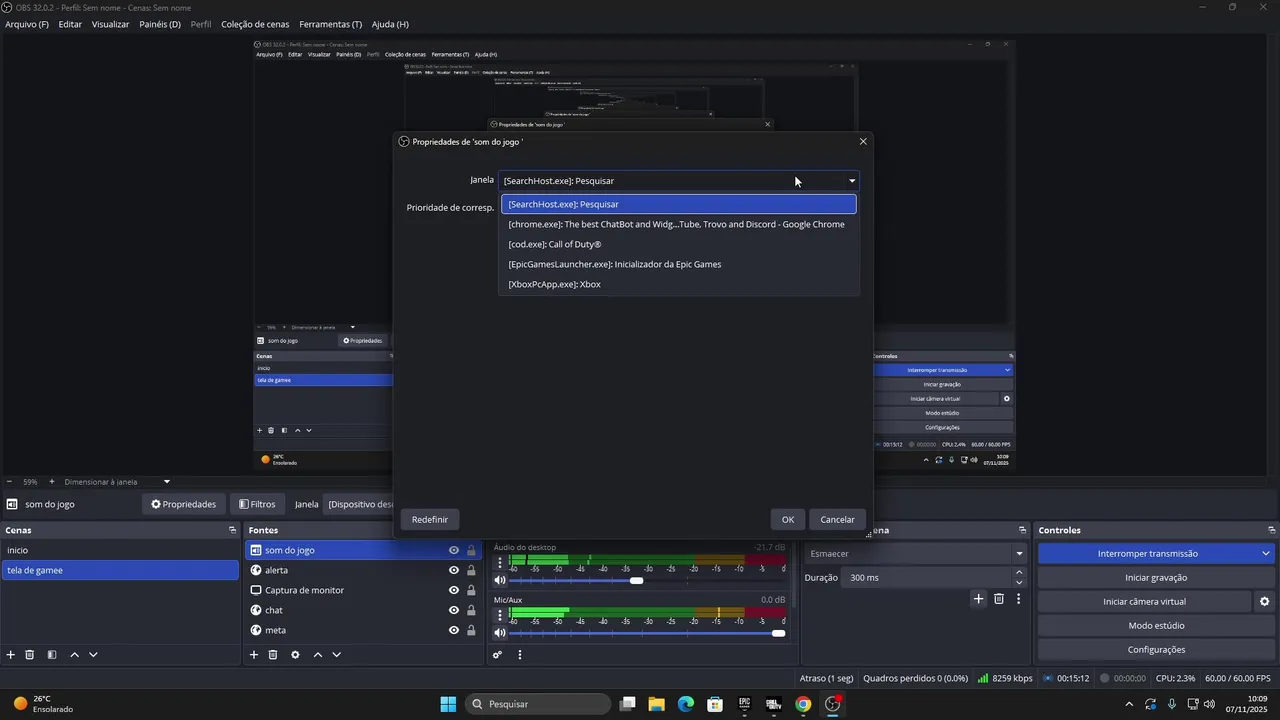Viewport: 1280px width, 720px height.
Task: Pick EpicGamesLauncher.exe from the window list
Action: pos(679,264)
